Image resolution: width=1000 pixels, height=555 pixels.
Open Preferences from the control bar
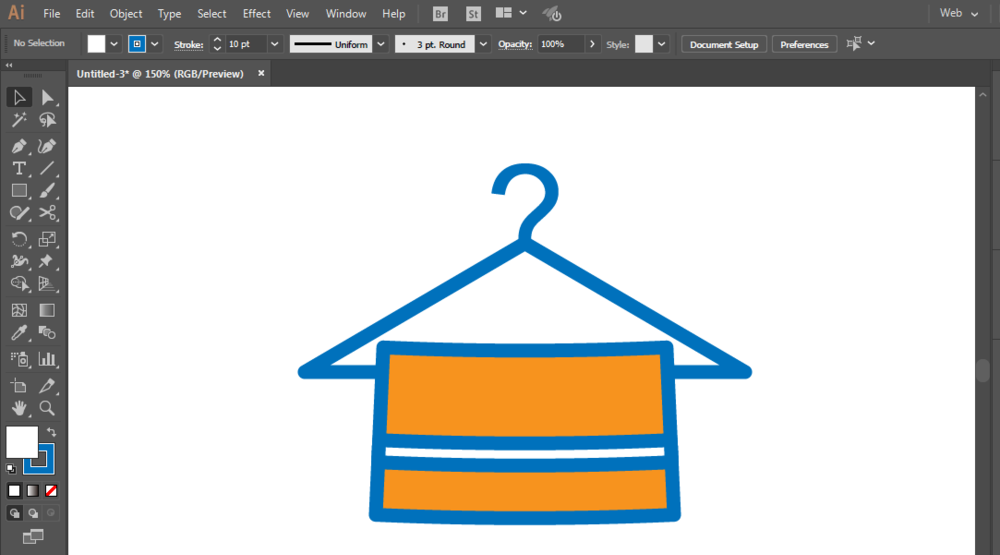pyautogui.click(x=804, y=44)
